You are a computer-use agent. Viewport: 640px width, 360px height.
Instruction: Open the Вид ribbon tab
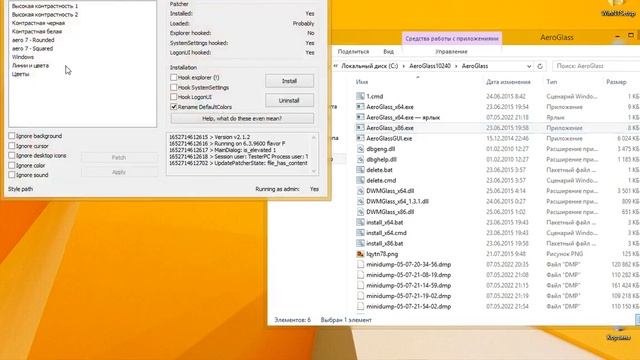coord(389,51)
